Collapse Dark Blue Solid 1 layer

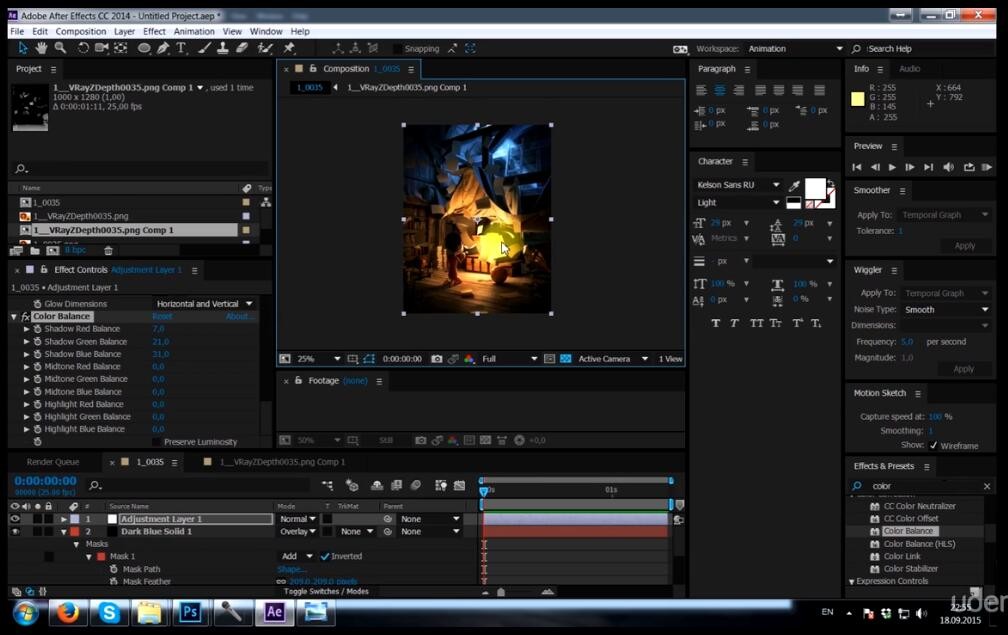tap(64, 532)
